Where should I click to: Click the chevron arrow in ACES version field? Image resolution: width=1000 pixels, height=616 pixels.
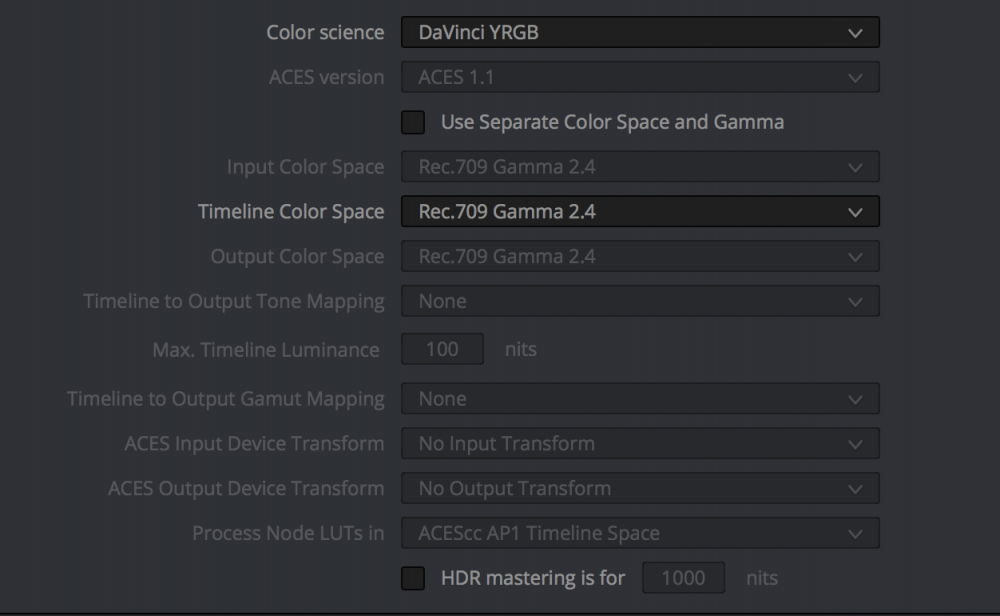pos(854,78)
